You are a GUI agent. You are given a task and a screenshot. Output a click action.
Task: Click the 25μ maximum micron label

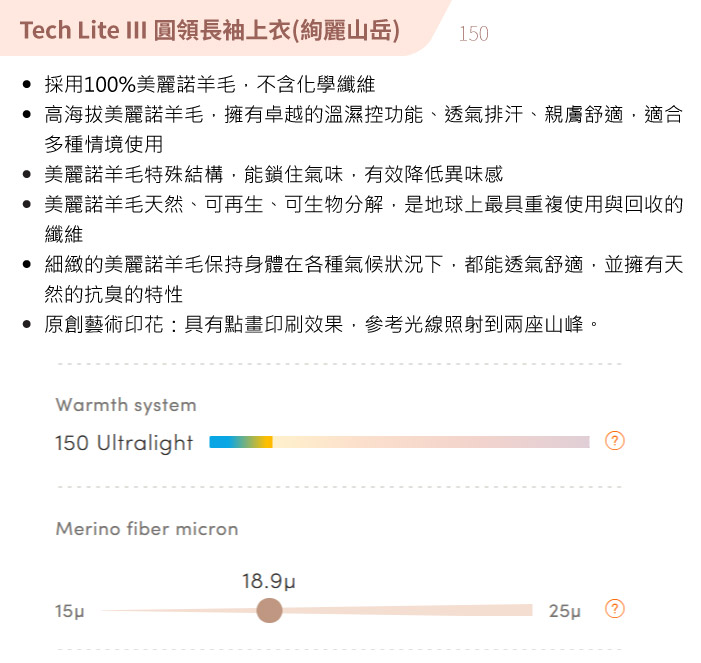(564, 611)
